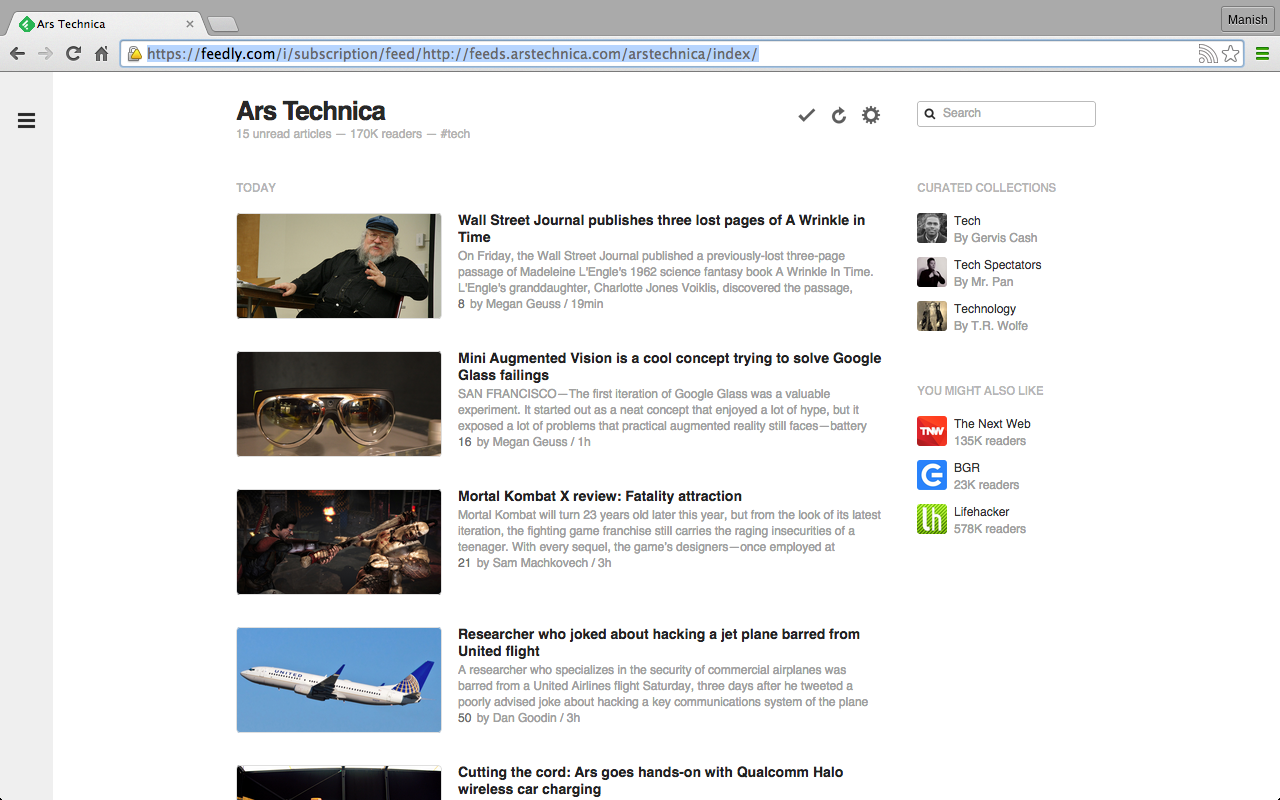Click '23K readers' under BGR
This screenshot has height=800, width=1280.
coord(987,485)
